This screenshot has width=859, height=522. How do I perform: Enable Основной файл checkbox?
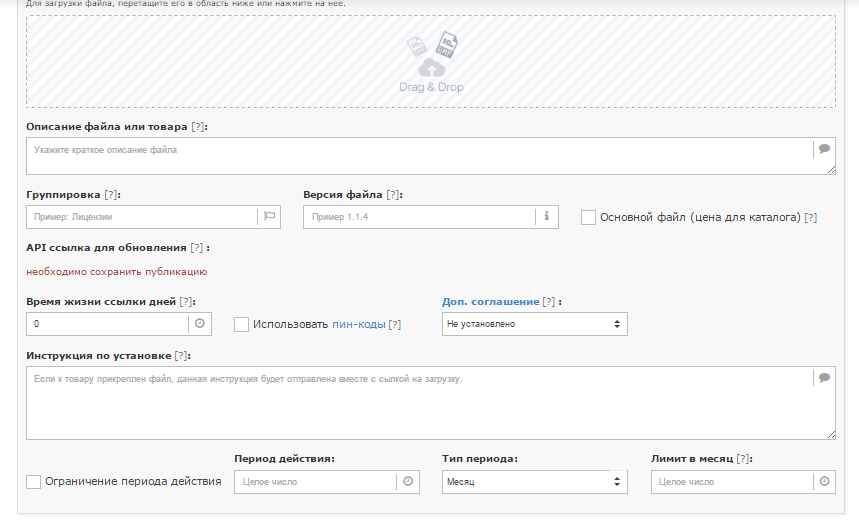pyautogui.click(x=588, y=217)
